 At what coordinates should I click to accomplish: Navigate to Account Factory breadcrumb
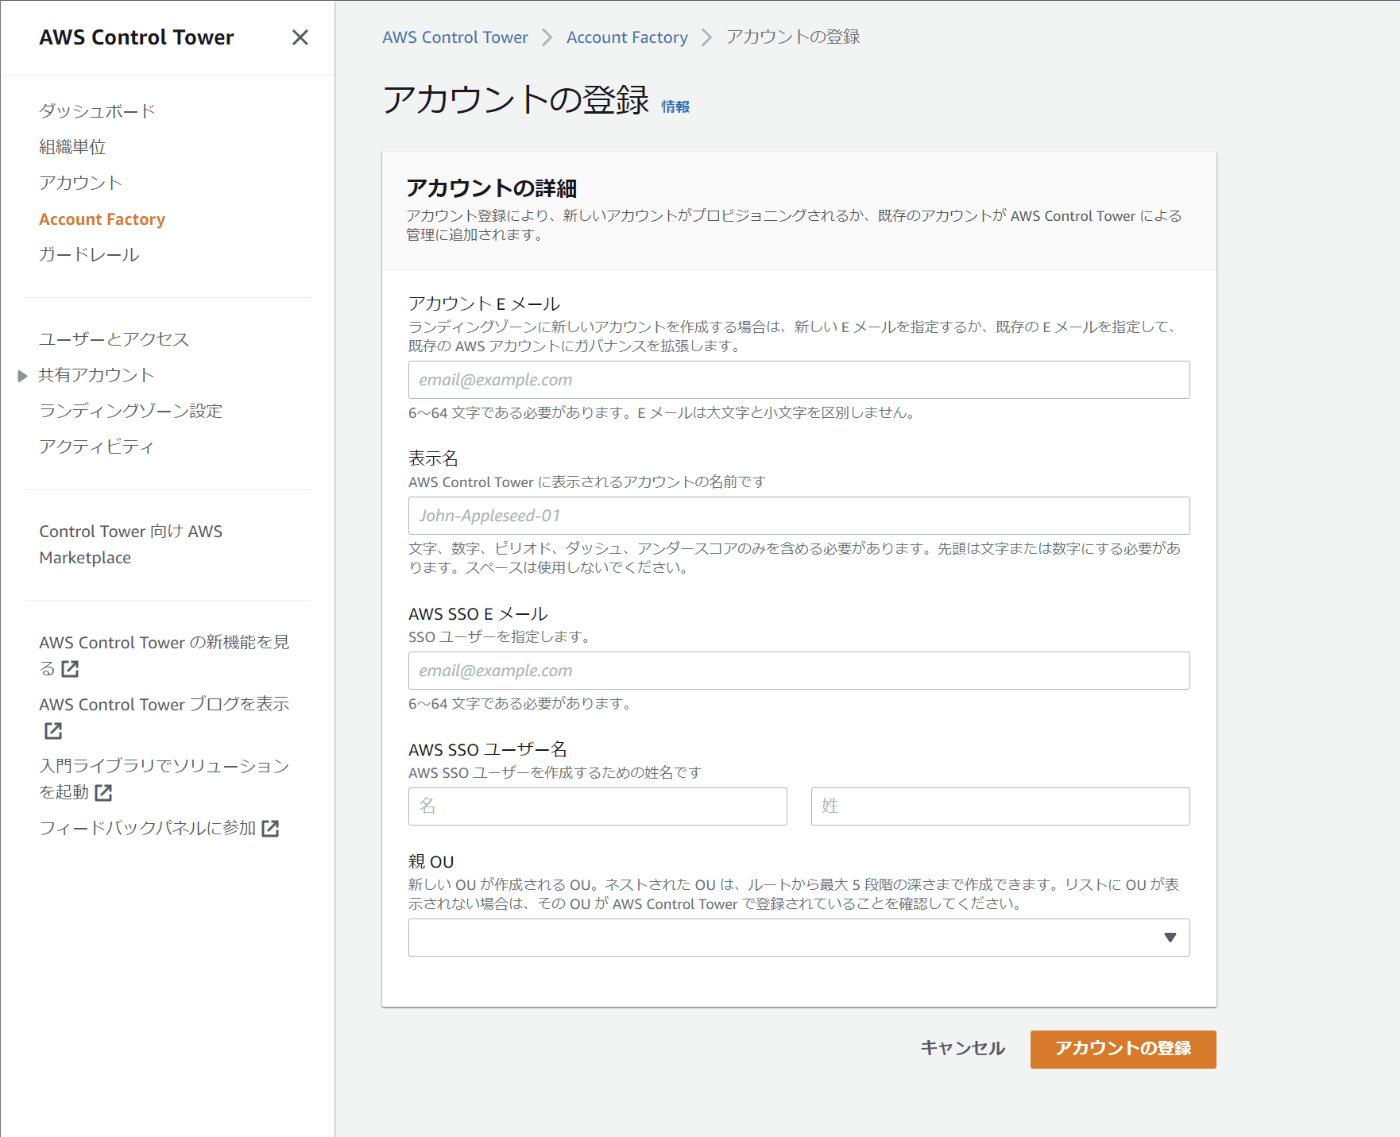tap(627, 37)
